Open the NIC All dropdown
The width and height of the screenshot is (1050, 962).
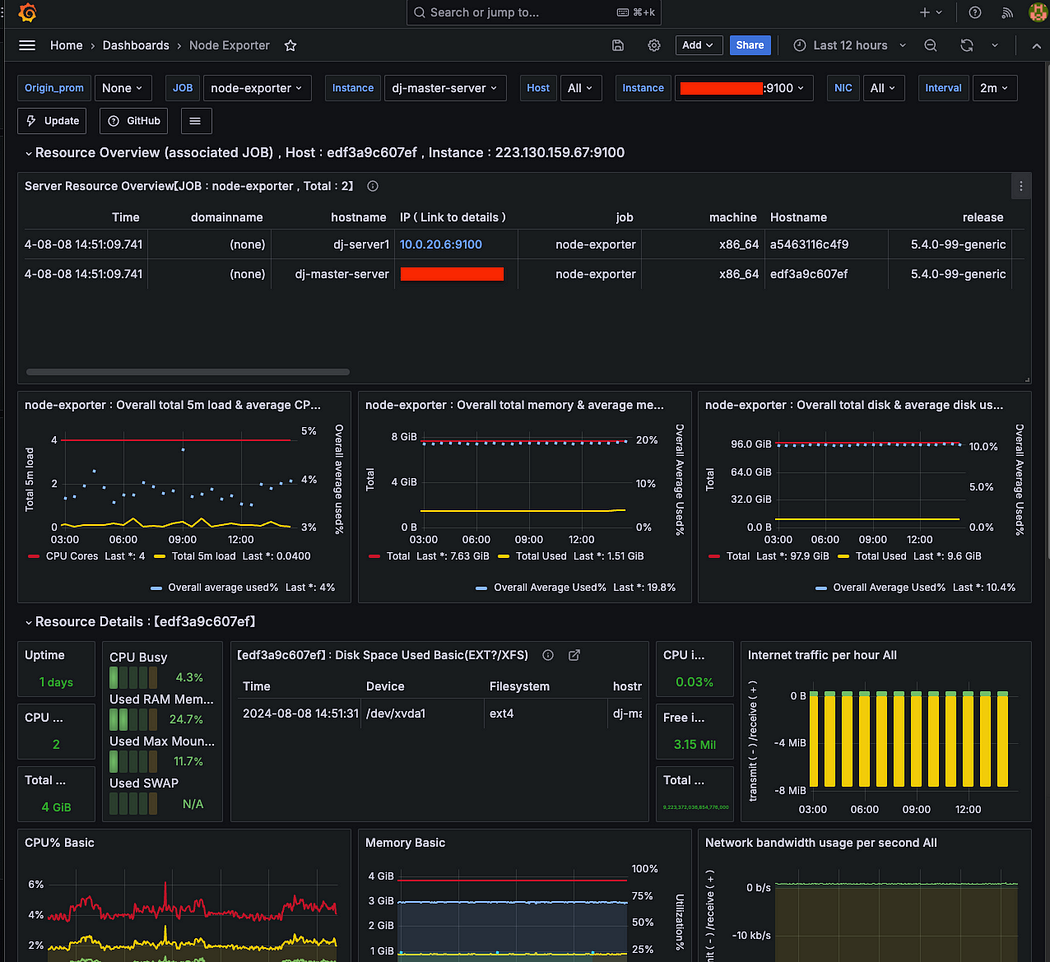[x=883, y=88]
